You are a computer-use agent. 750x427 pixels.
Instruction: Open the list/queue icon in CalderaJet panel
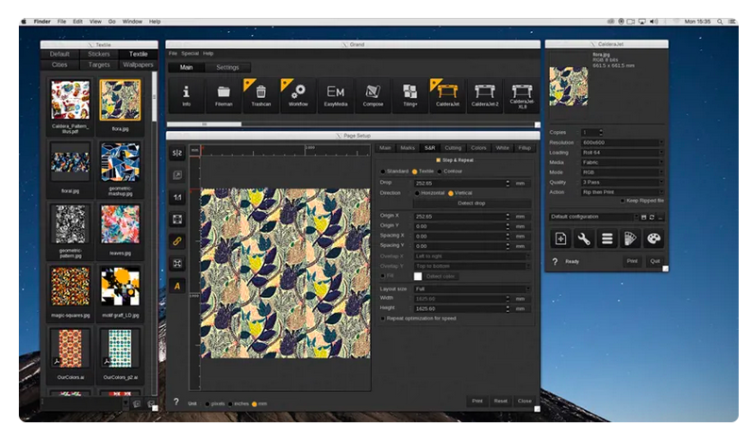[x=607, y=238]
